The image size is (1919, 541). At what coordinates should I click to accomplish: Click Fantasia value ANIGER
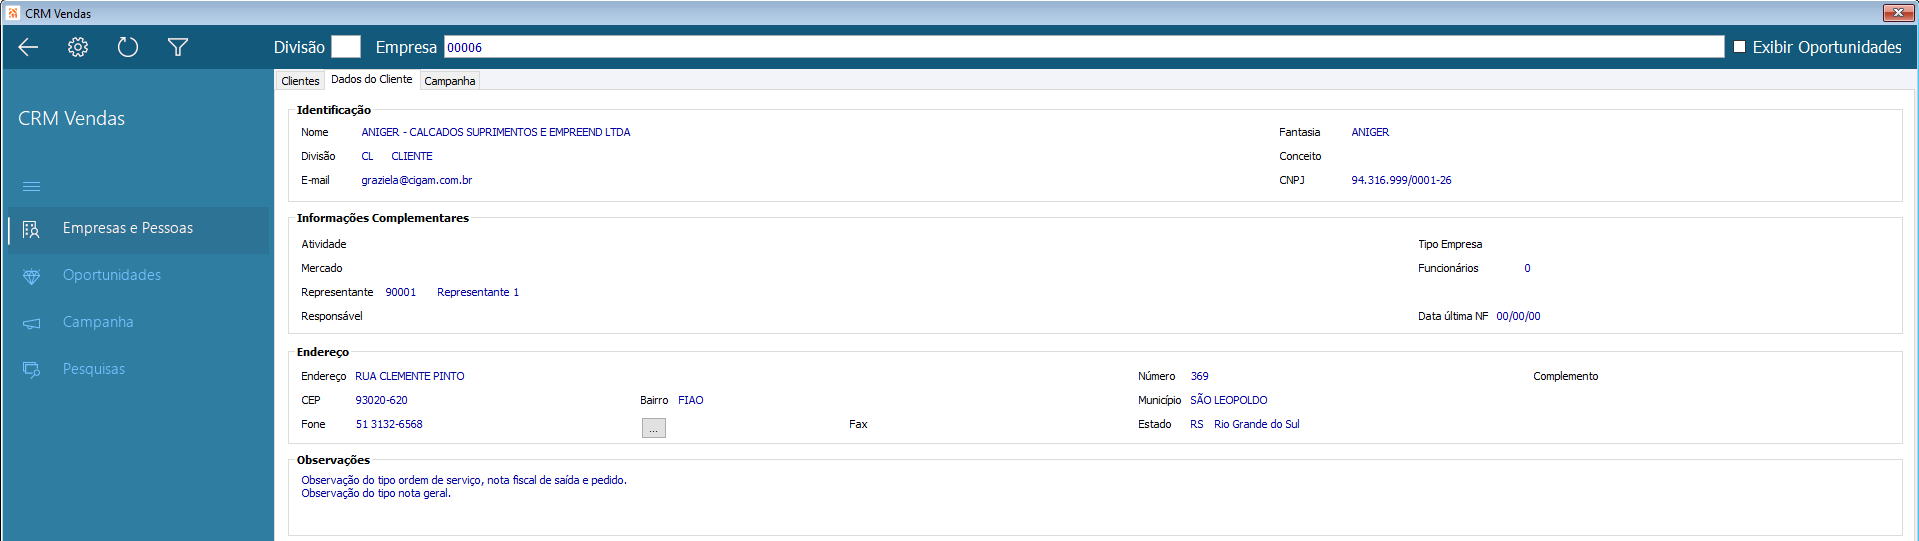[x=1370, y=133]
